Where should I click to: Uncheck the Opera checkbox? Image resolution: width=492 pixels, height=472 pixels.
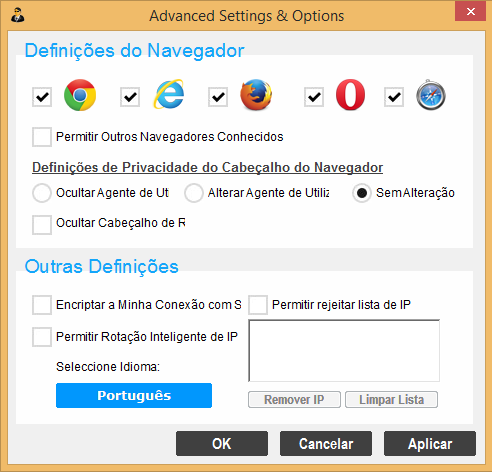pyautogui.click(x=314, y=97)
